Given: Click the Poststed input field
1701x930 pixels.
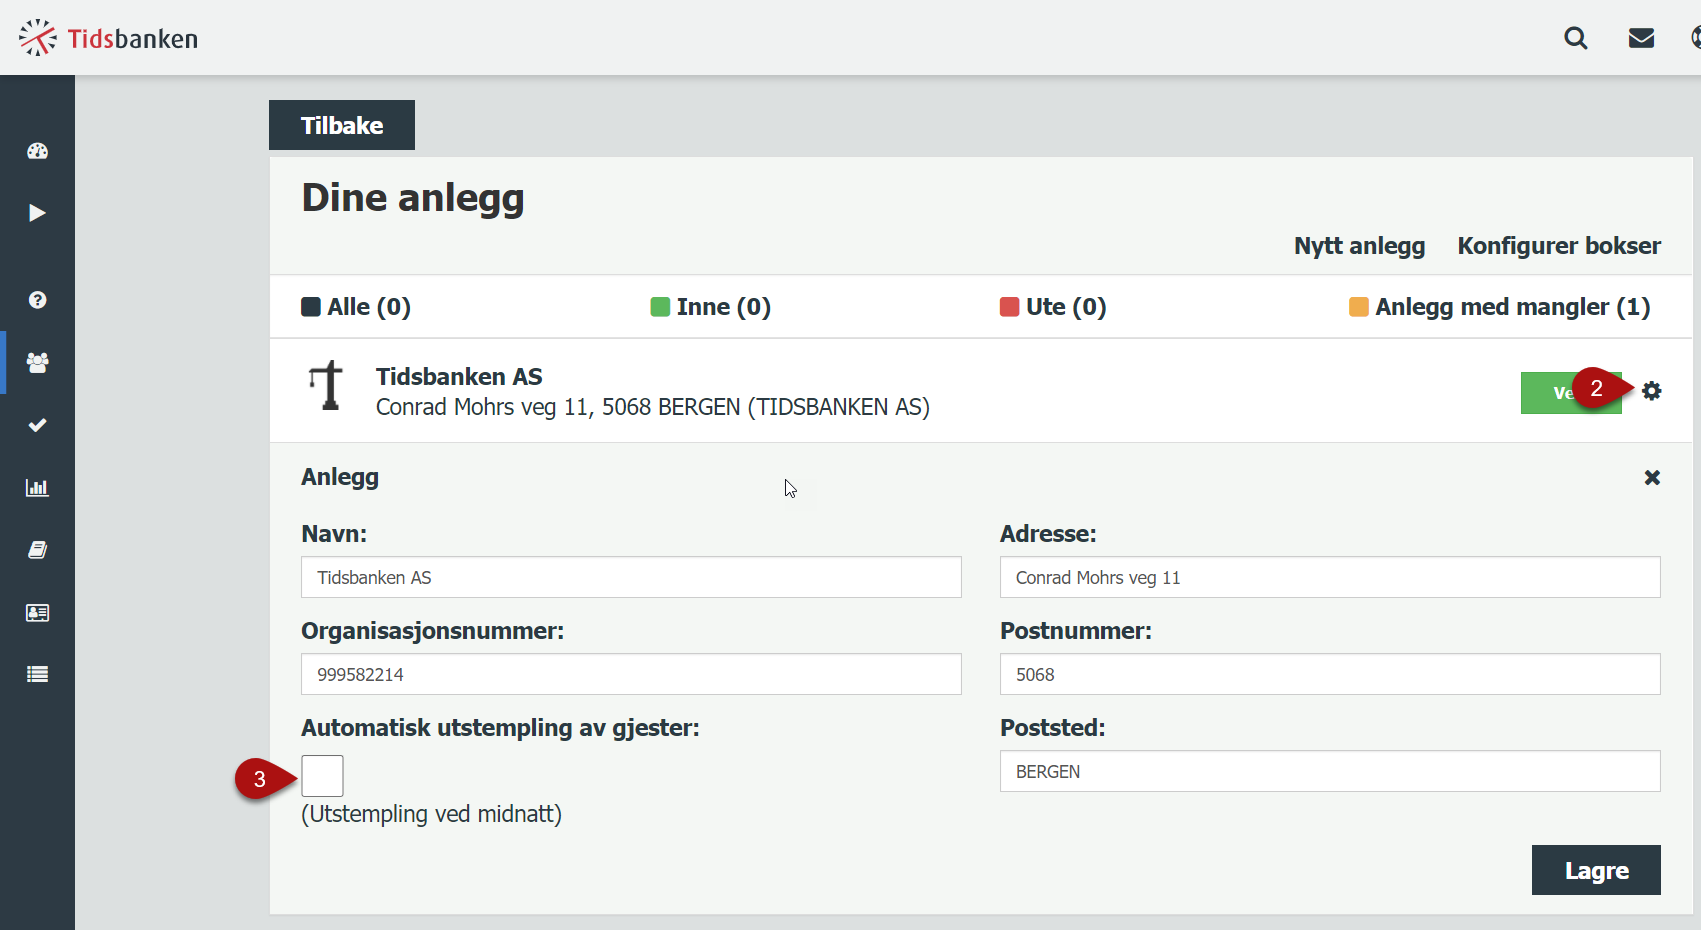Looking at the screenshot, I should tap(1330, 771).
